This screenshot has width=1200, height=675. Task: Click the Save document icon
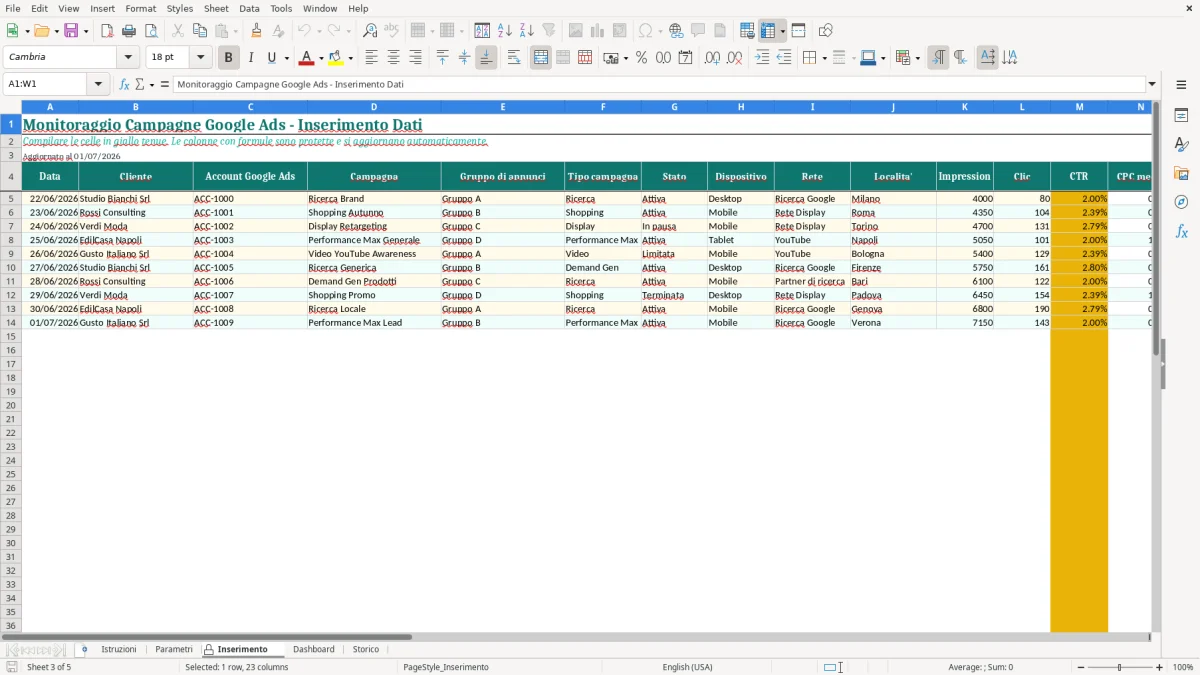(x=71, y=31)
